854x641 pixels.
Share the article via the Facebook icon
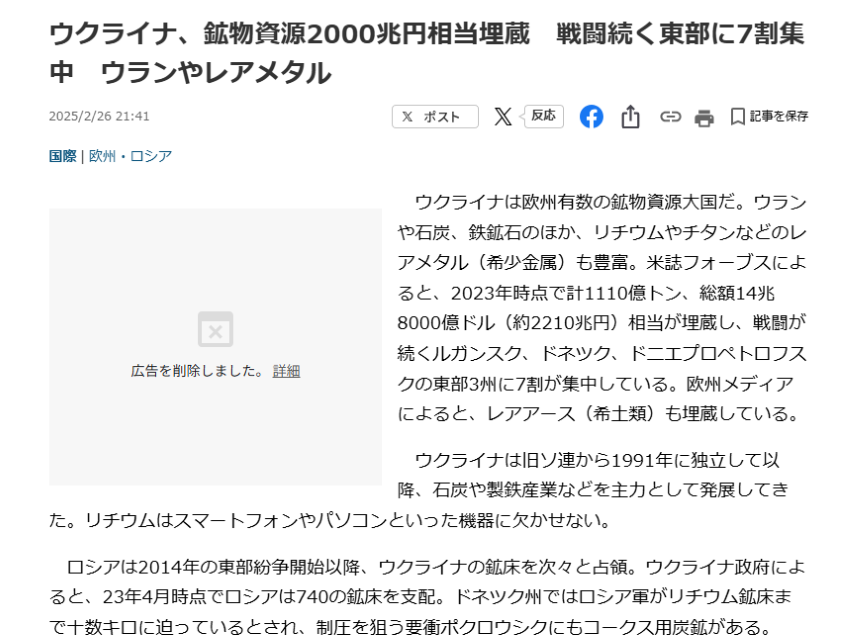click(x=591, y=117)
